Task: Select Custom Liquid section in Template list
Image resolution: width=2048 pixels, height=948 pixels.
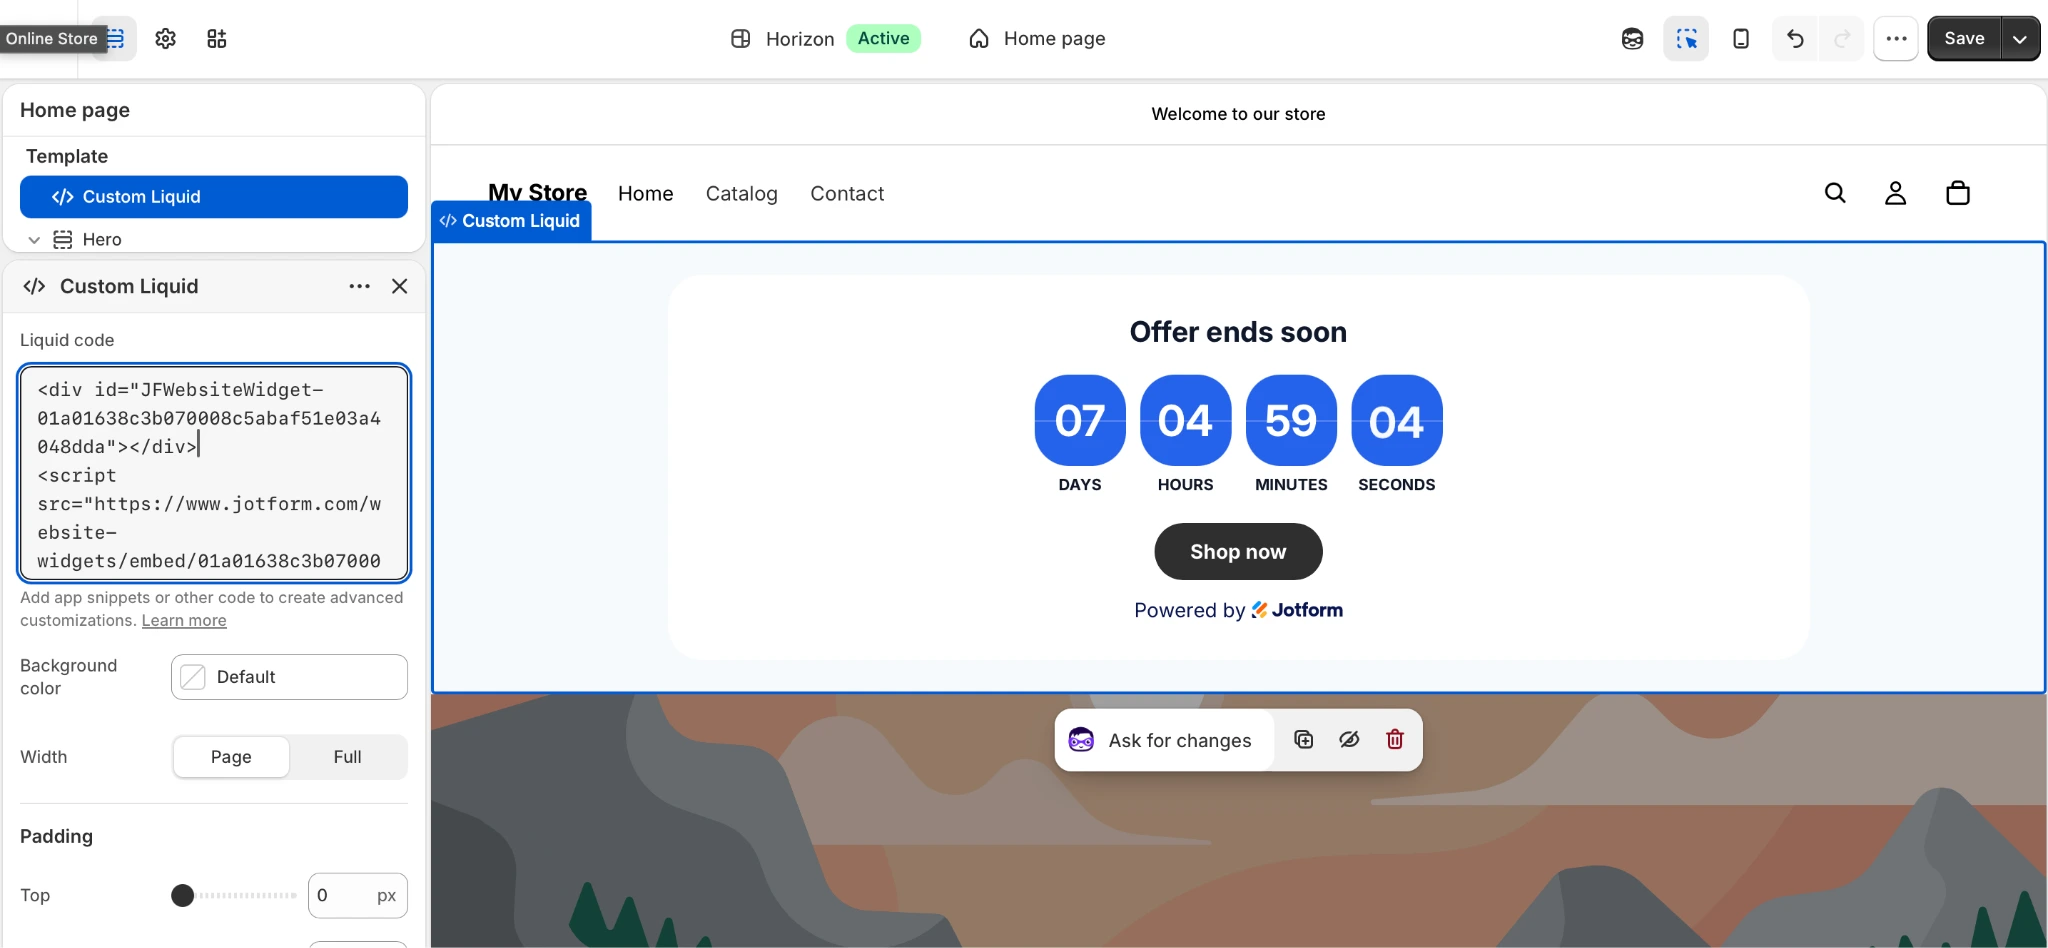Action: point(214,197)
